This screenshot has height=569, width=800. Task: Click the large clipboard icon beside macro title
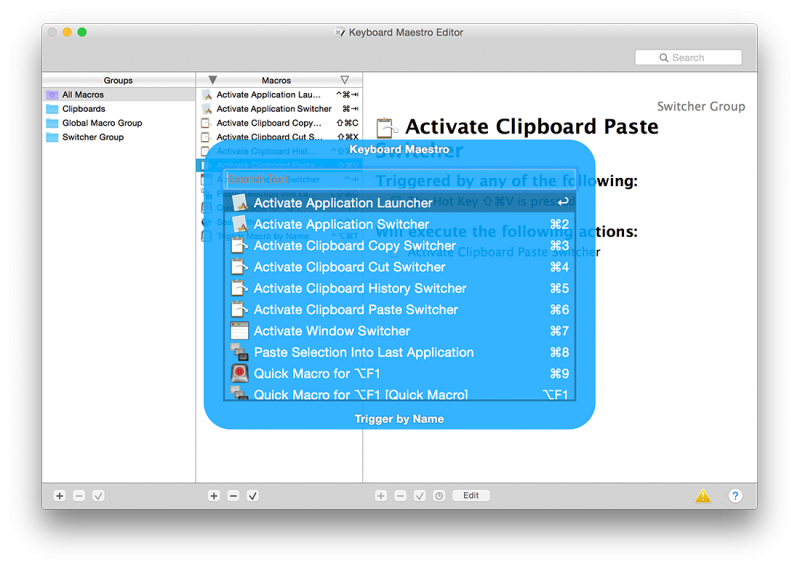[x=385, y=128]
